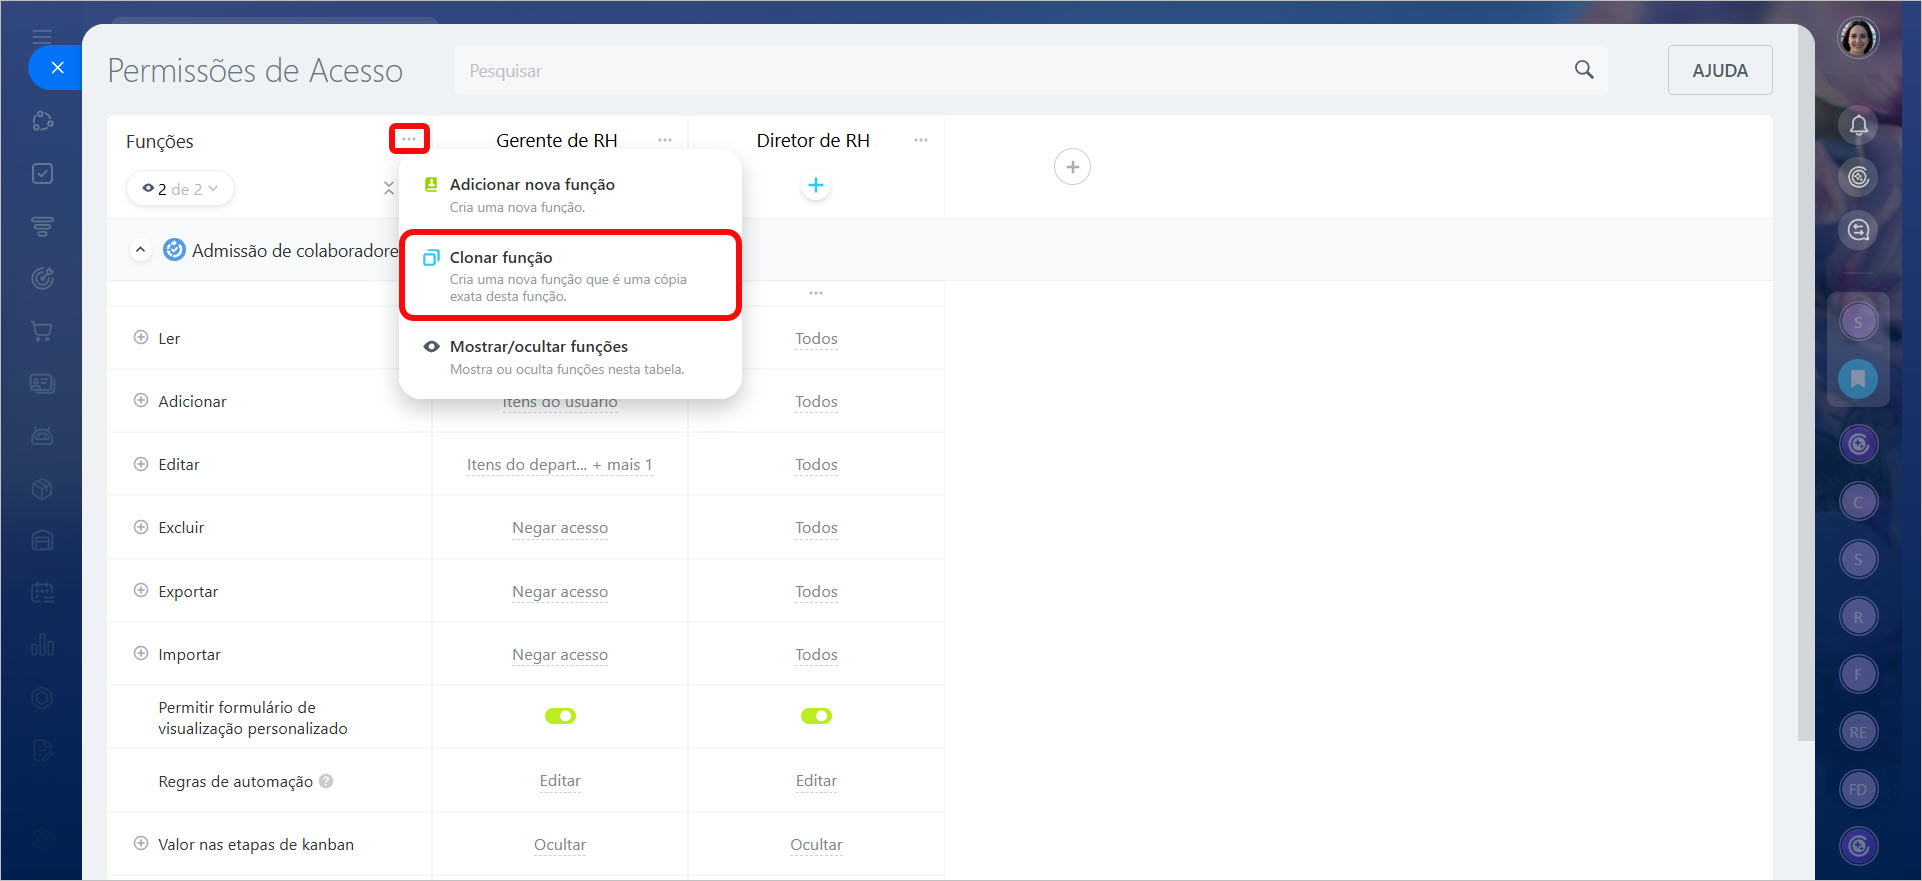Click Todos in Ler row for Diretor

click(x=816, y=339)
